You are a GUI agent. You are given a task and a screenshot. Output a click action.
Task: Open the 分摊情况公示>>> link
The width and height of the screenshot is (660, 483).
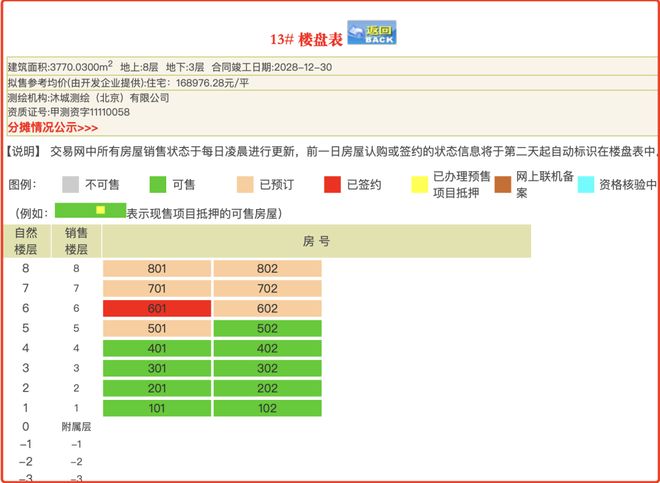point(52,128)
